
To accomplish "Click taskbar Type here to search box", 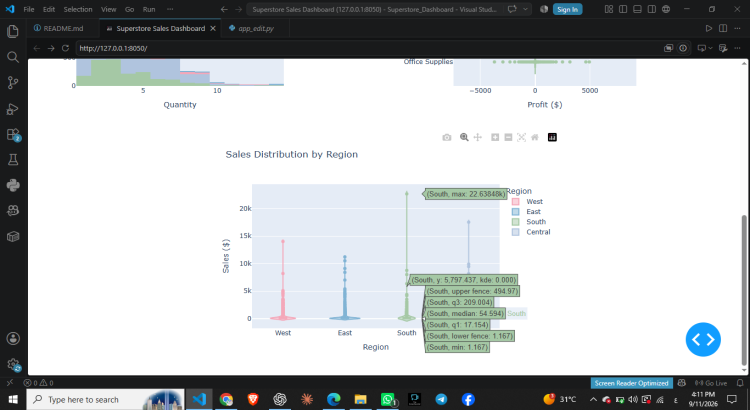I will 105,399.
